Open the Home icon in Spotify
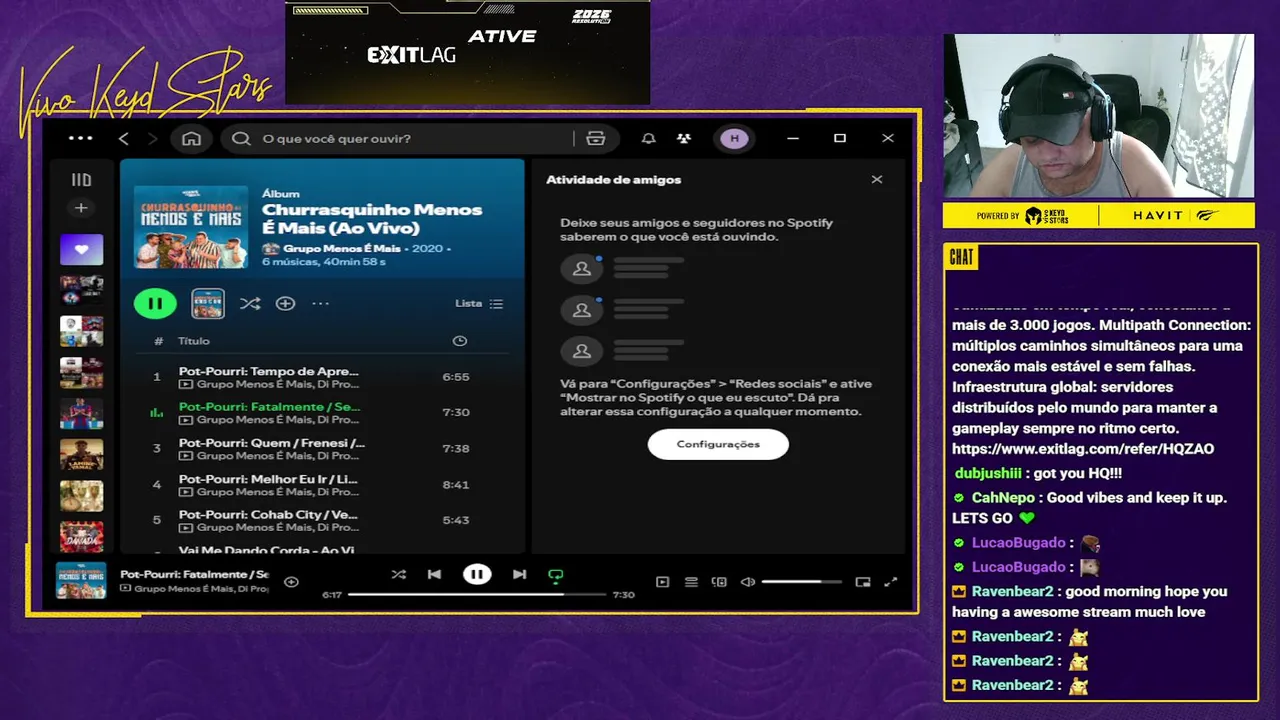Image resolution: width=1280 pixels, height=720 pixels. coord(191,138)
